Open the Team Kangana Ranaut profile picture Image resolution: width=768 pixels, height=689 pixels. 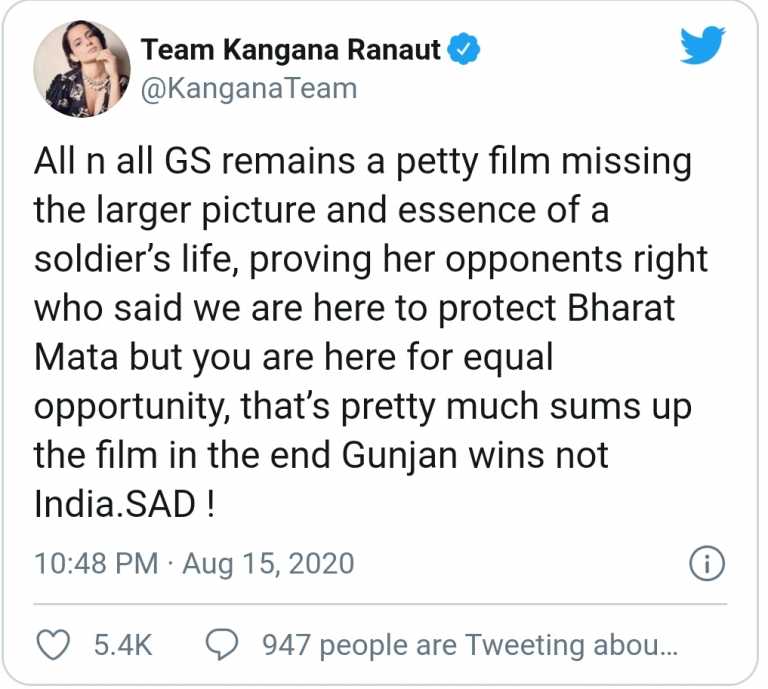[x=82, y=69]
